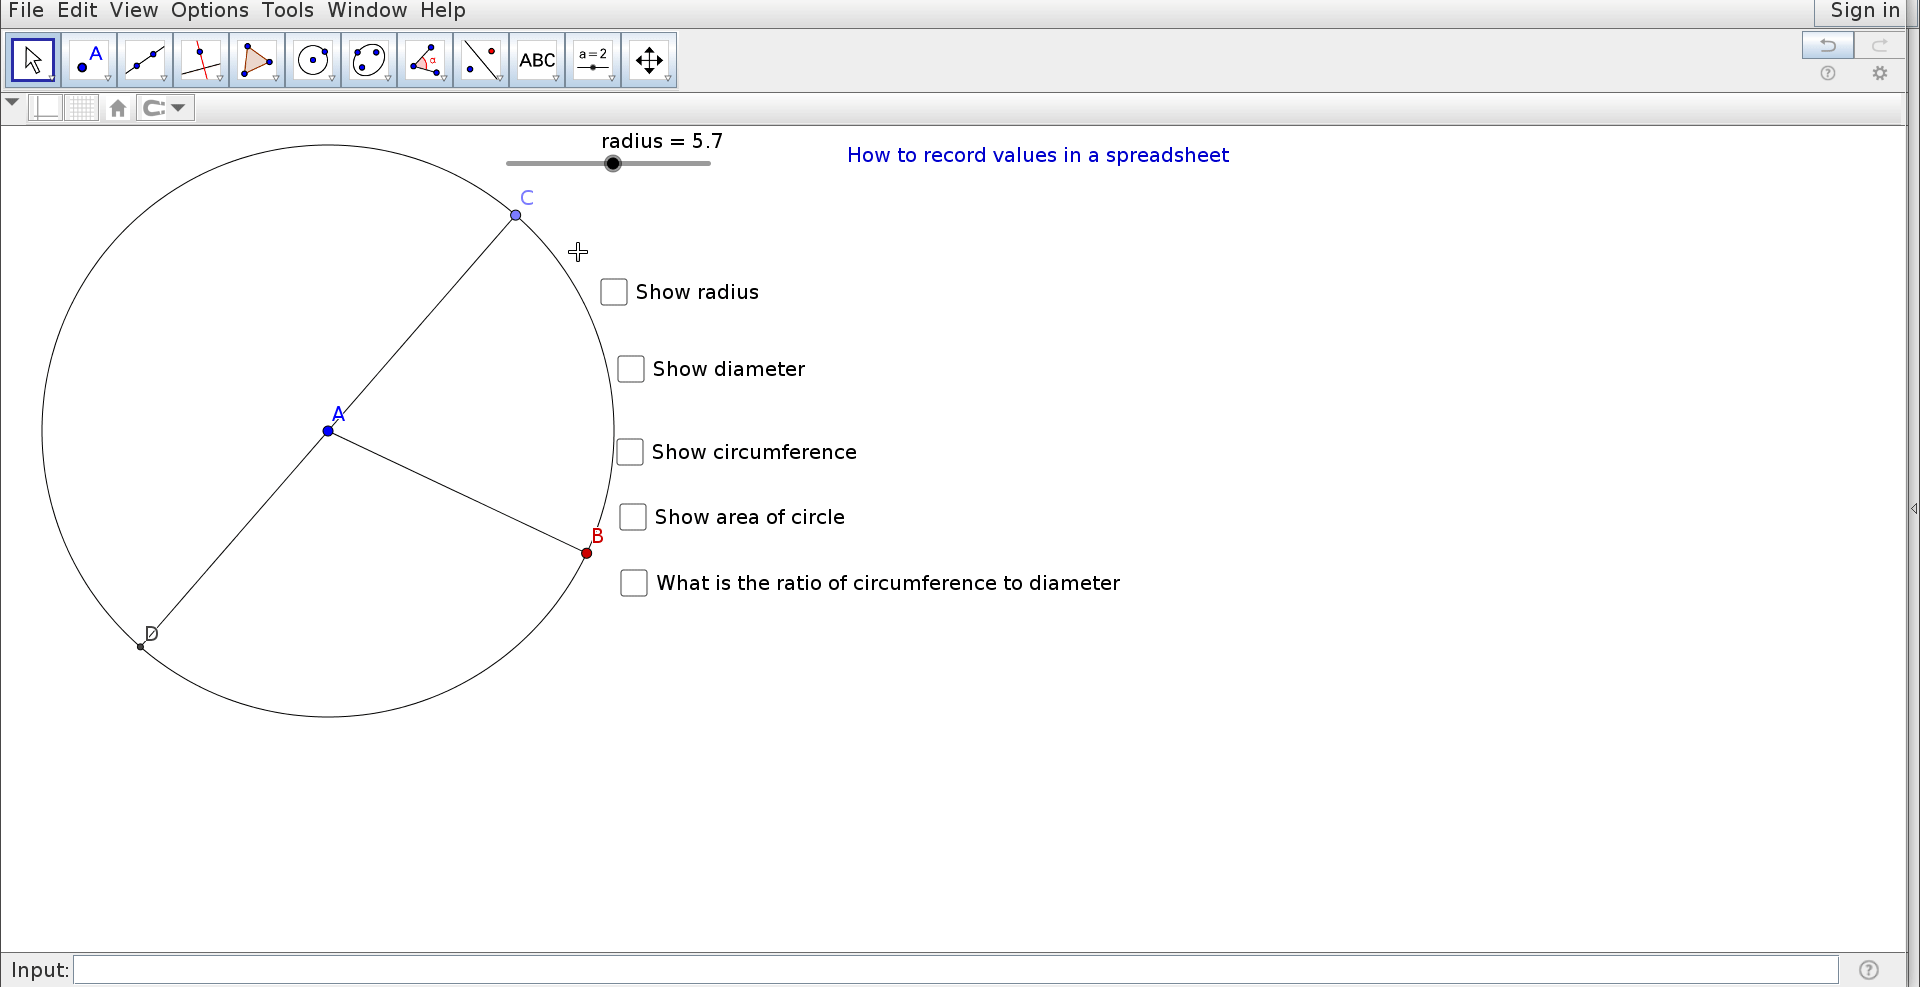Open the Line tool dropdown arrow
The height and width of the screenshot is (987, 1920).
164,78
